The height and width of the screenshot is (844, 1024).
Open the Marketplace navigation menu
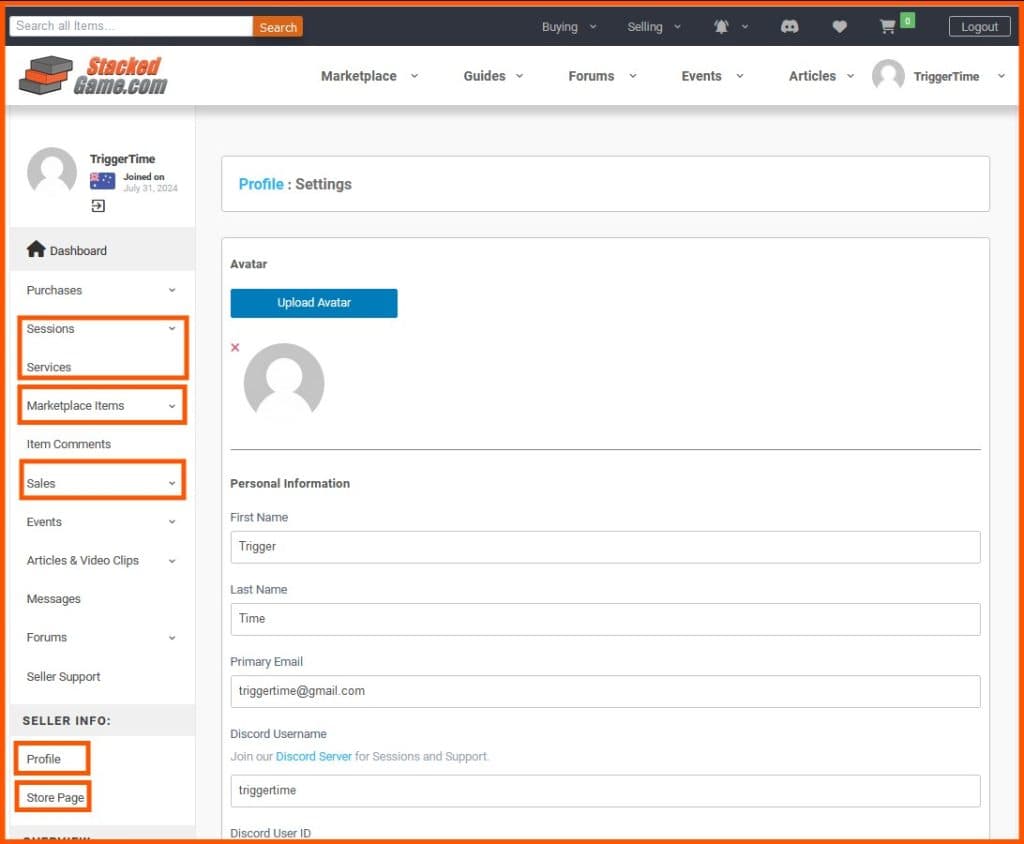[369, 76]
